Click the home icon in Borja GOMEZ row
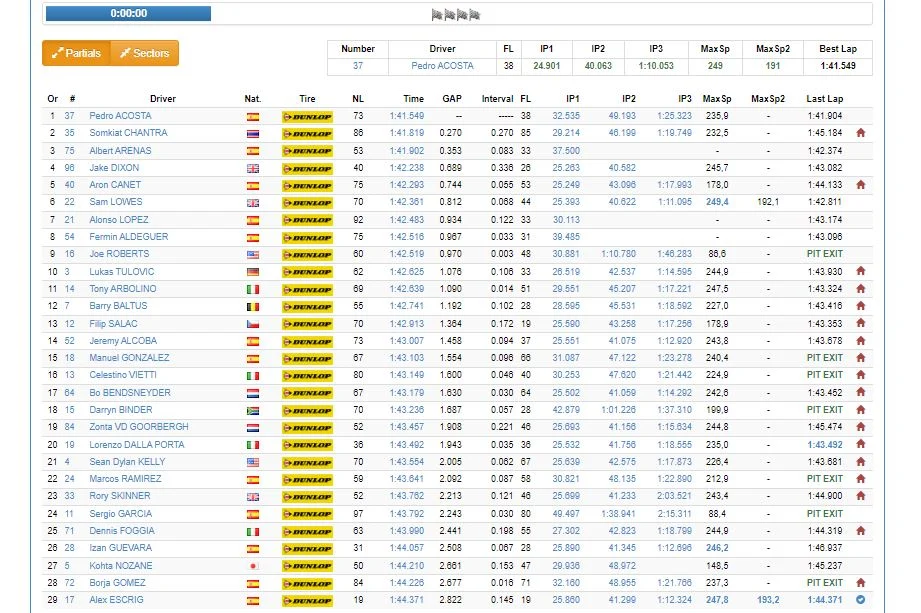This screenshot has width=921, height=613. 861,582
